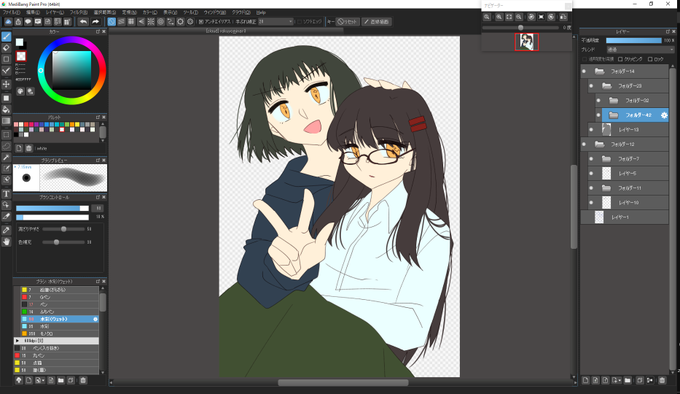The image size is (680, 394).
Task: Select the Text tool
Action: [6, 194]
